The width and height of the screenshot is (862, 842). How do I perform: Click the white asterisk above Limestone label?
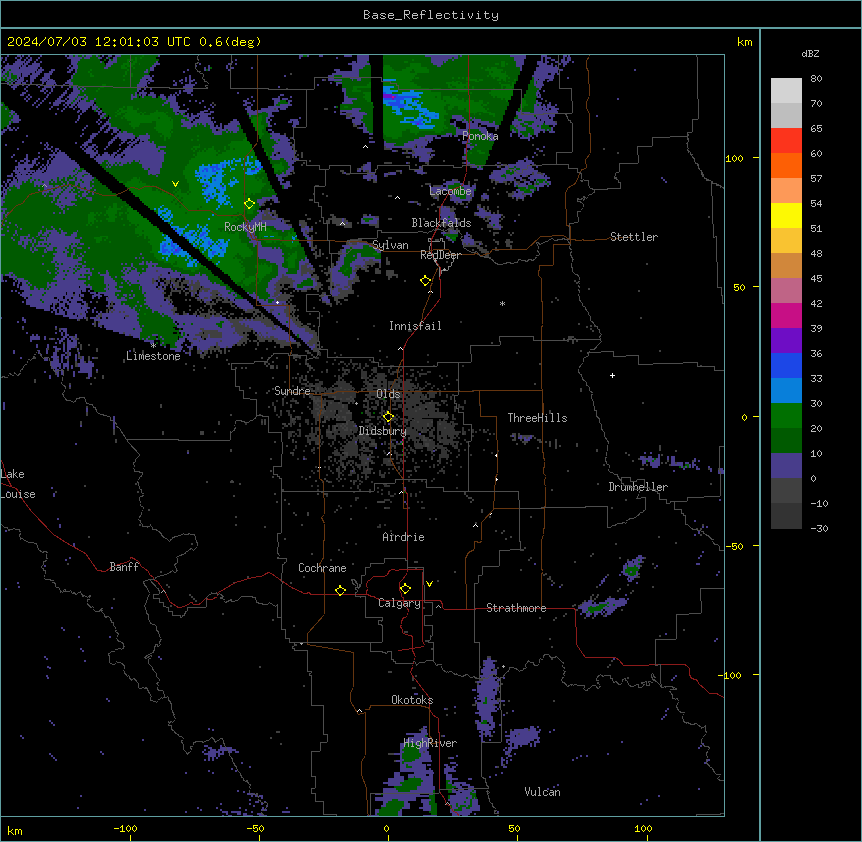point(153,346)
